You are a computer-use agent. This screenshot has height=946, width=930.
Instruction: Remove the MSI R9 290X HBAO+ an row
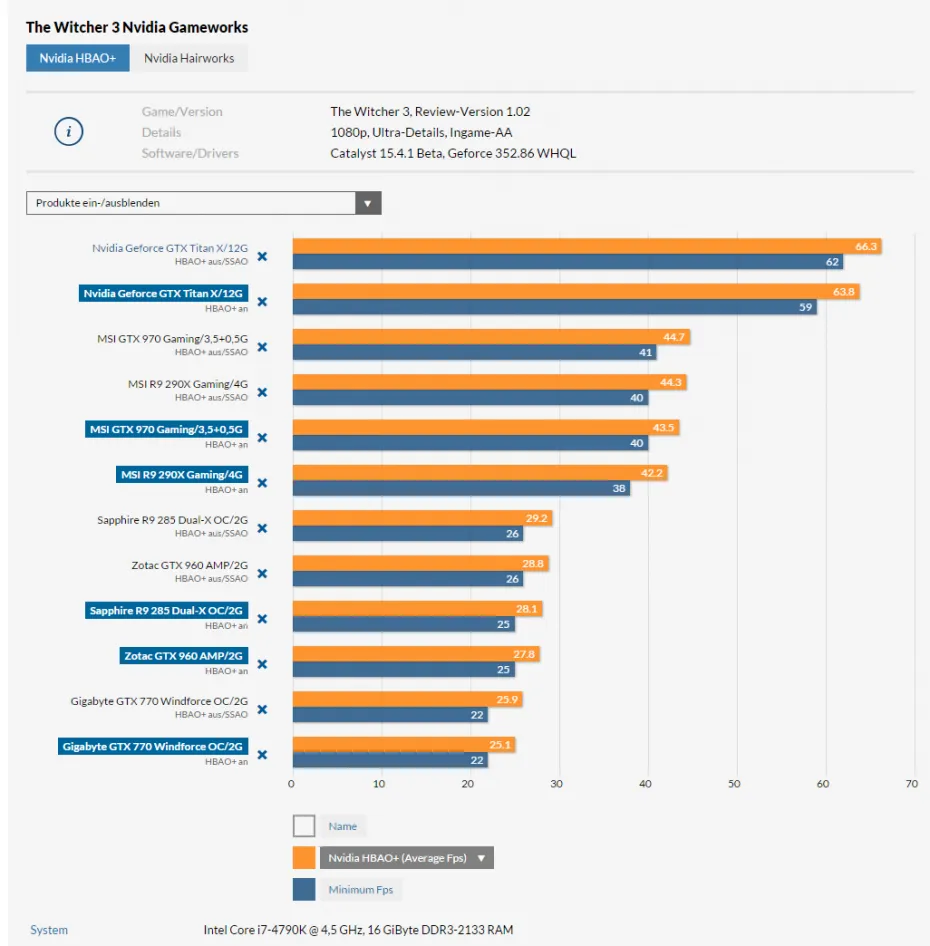click(x=262, y=483)
